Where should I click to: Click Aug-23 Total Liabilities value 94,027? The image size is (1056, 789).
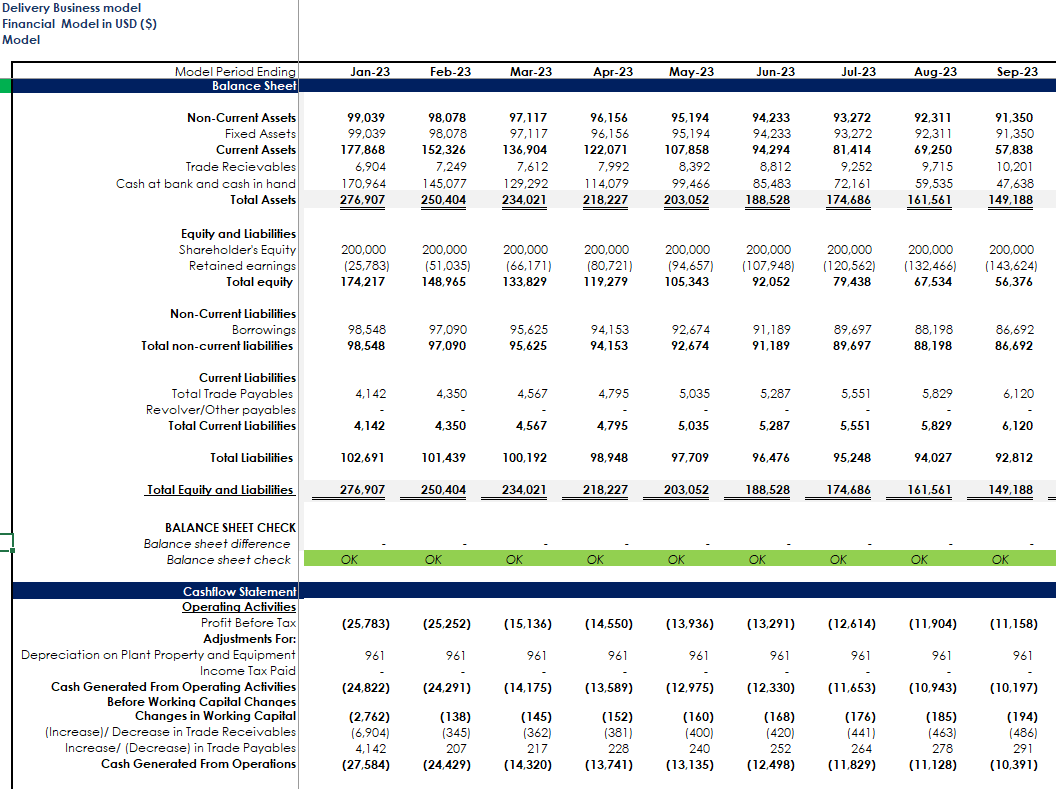(932, 458)
